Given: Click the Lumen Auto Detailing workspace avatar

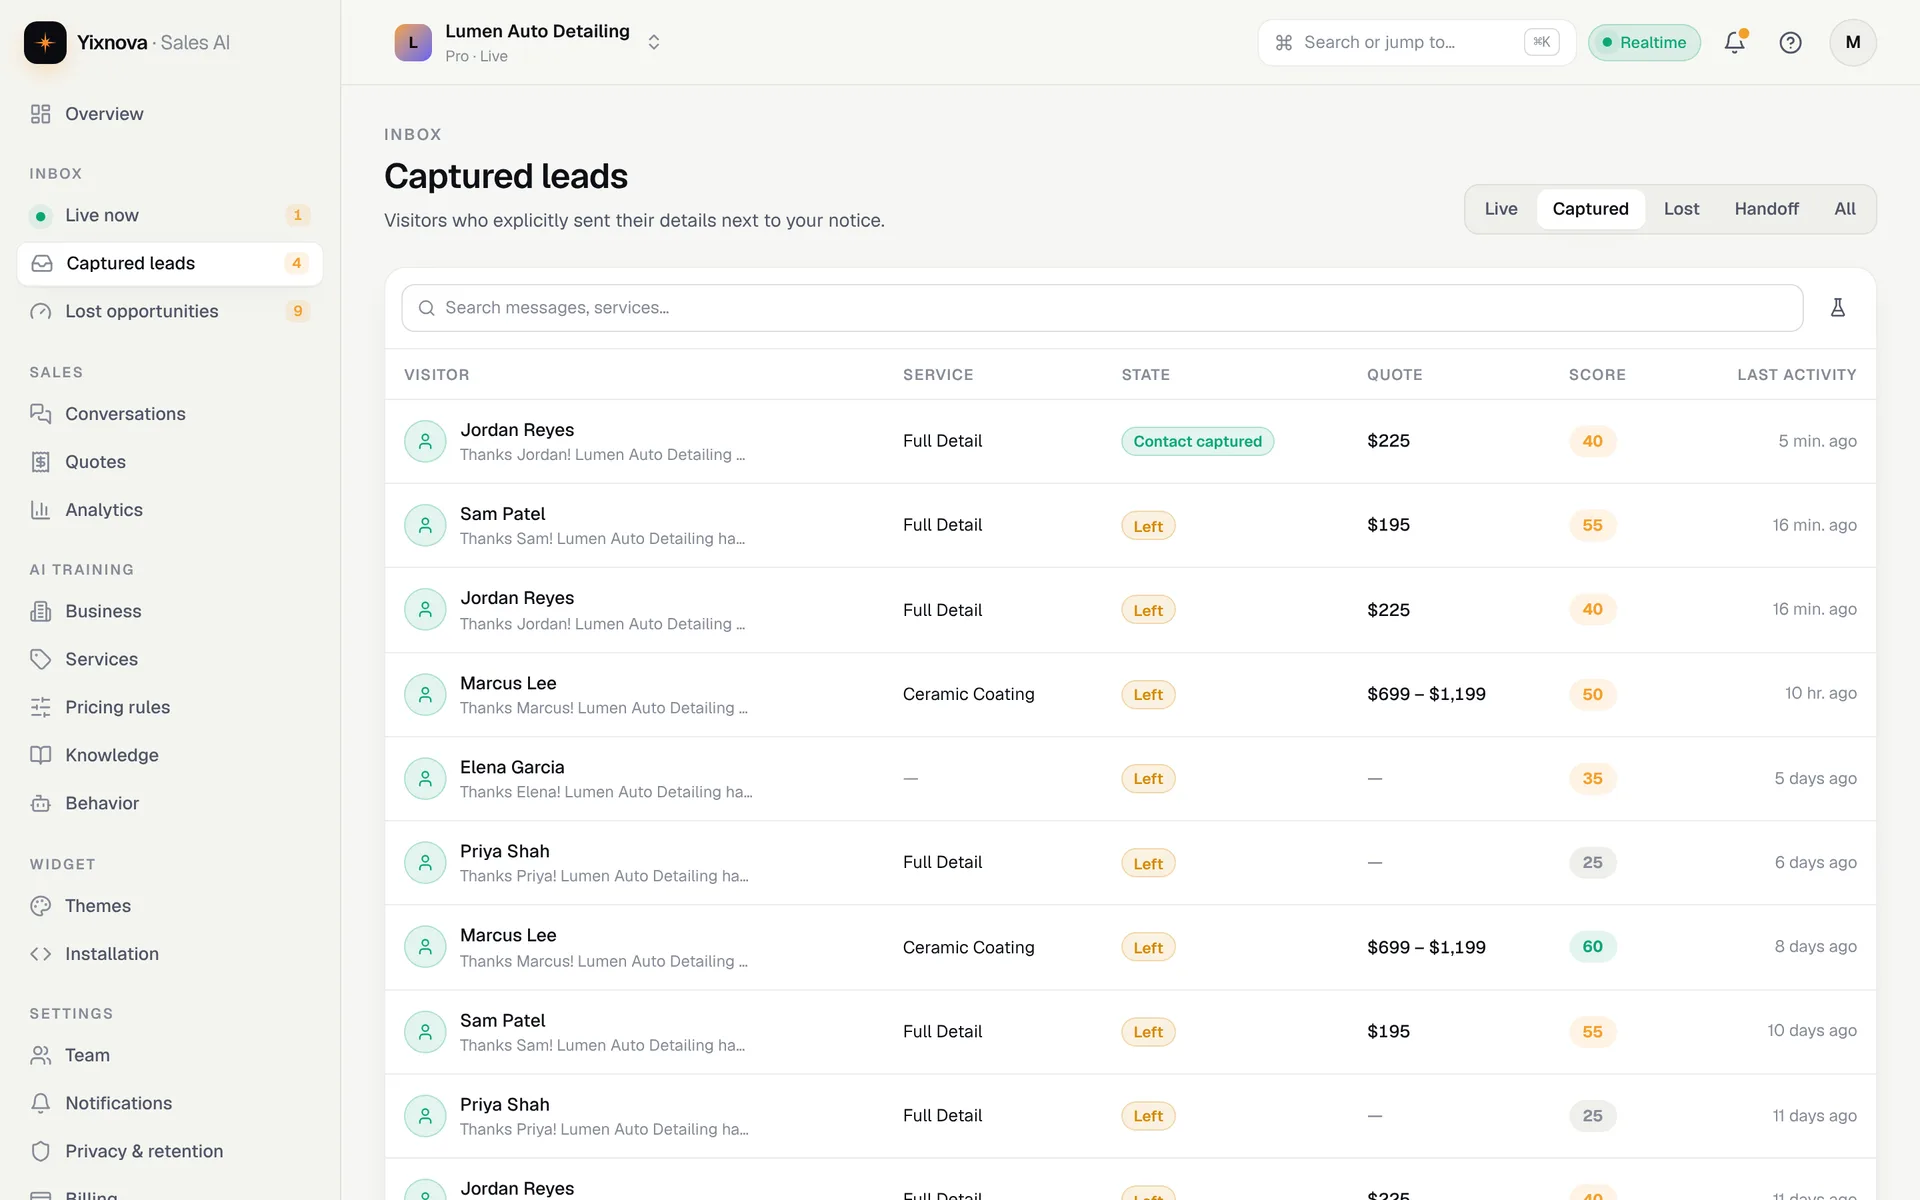Looking at the screenshot, I should [413, 42].
